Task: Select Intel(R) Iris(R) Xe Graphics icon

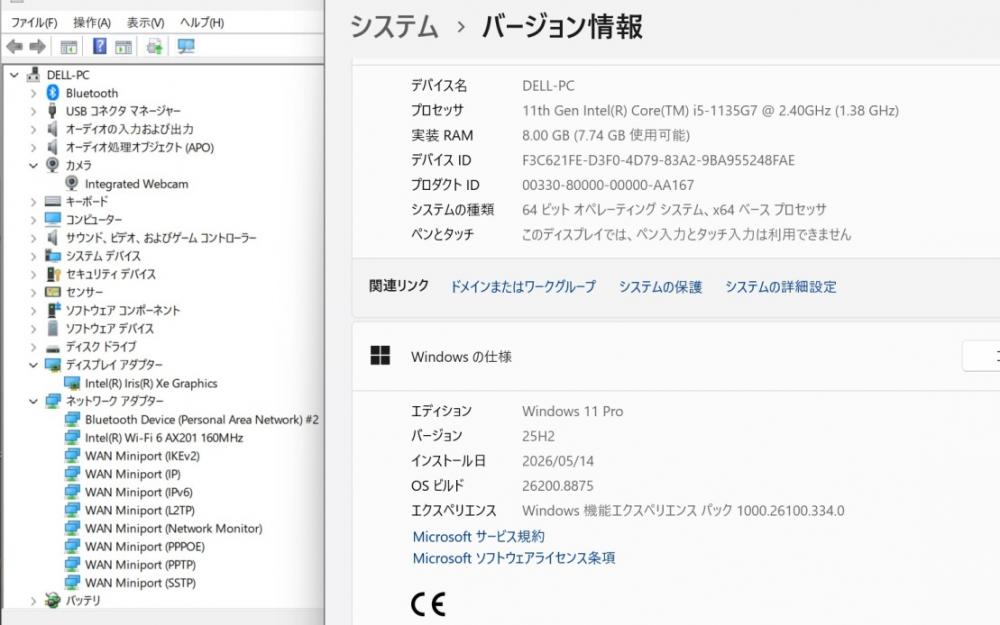Action: (x=72, y=383)
